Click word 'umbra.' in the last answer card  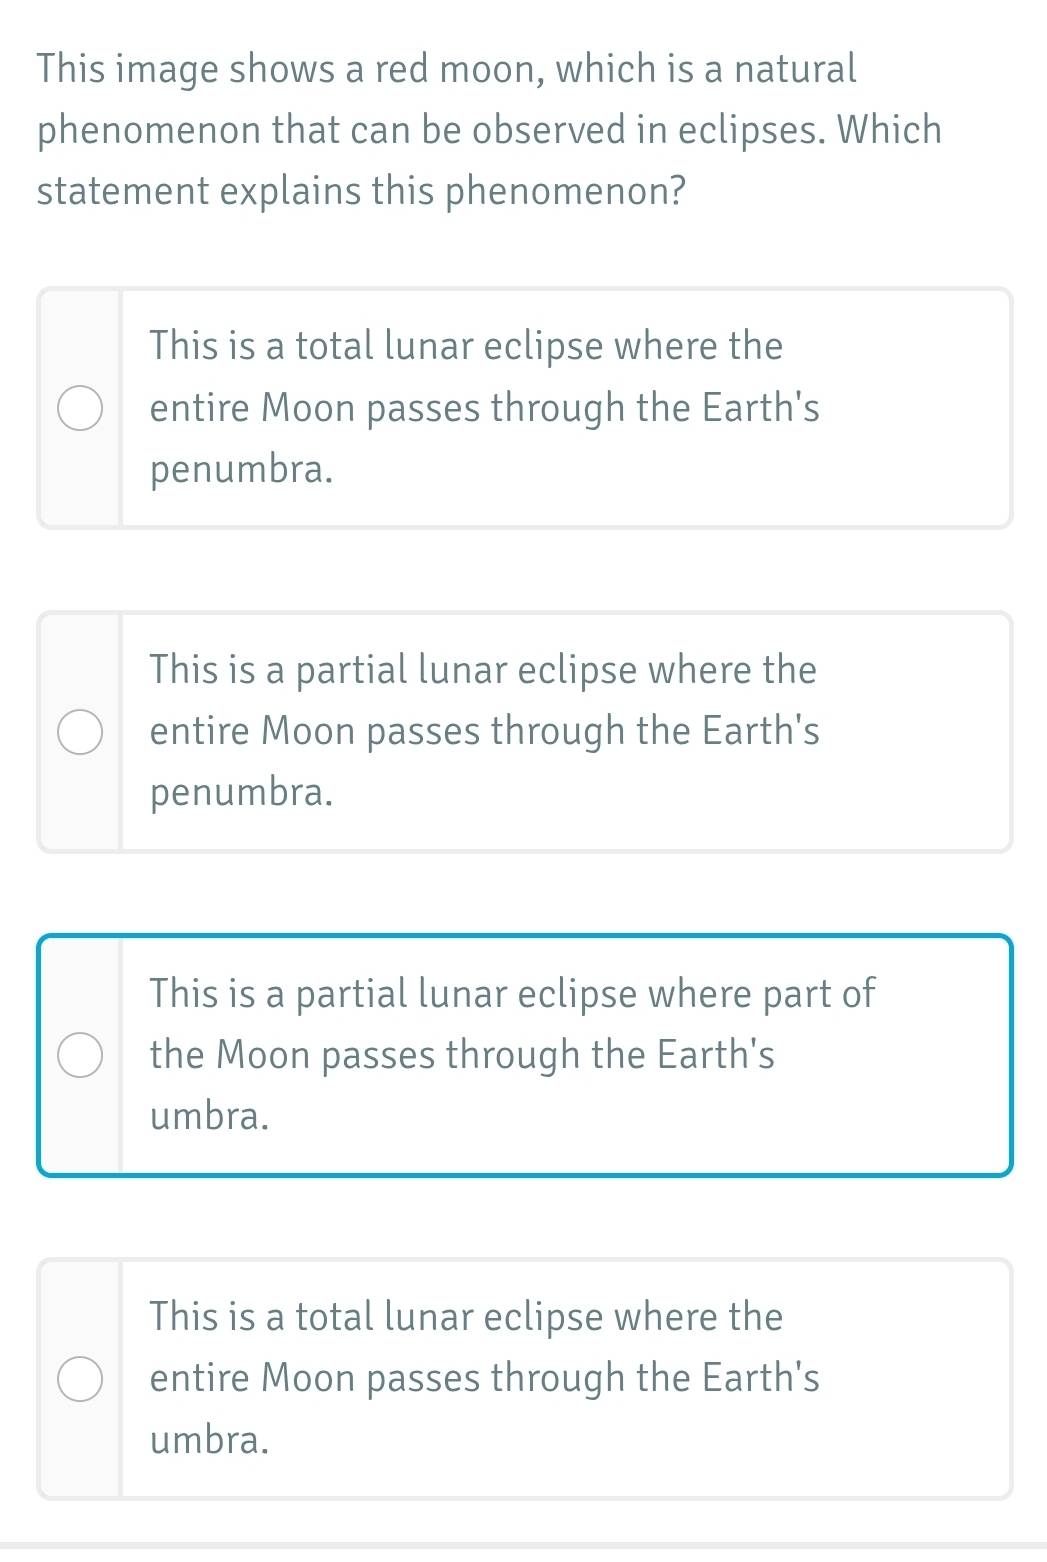(210, 1440)
